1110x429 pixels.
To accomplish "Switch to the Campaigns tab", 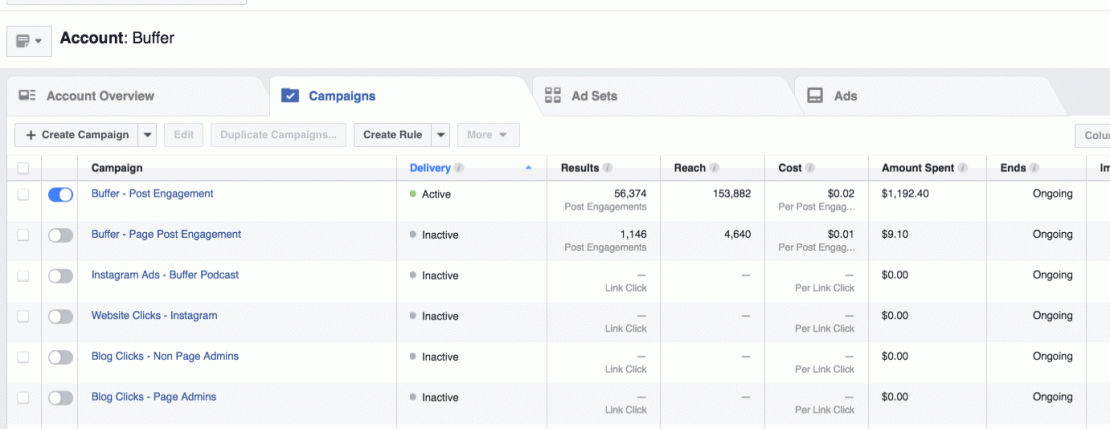I will [x=400, y=96].
